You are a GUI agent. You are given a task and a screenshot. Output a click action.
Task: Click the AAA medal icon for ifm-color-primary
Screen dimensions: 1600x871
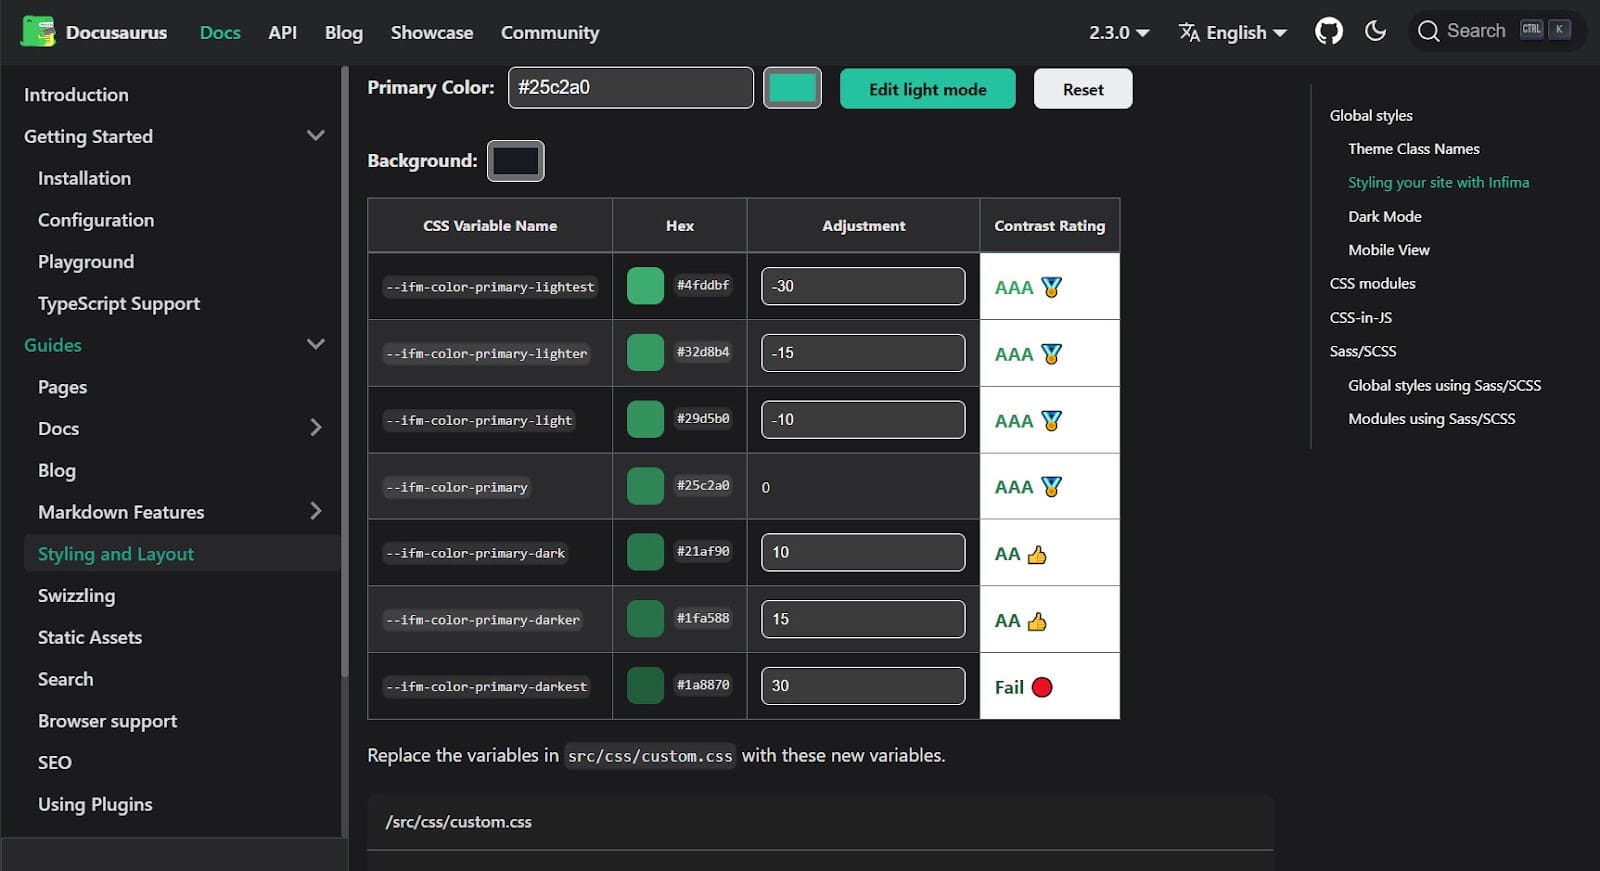click(1051, 487)
